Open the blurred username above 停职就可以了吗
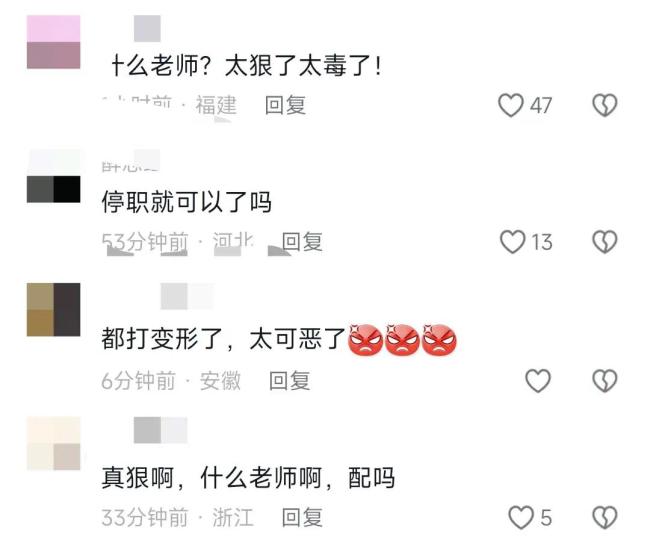Image resolution: width=650 pixels, height=558 pixels. pyautogui.click(x=131, y=161)
